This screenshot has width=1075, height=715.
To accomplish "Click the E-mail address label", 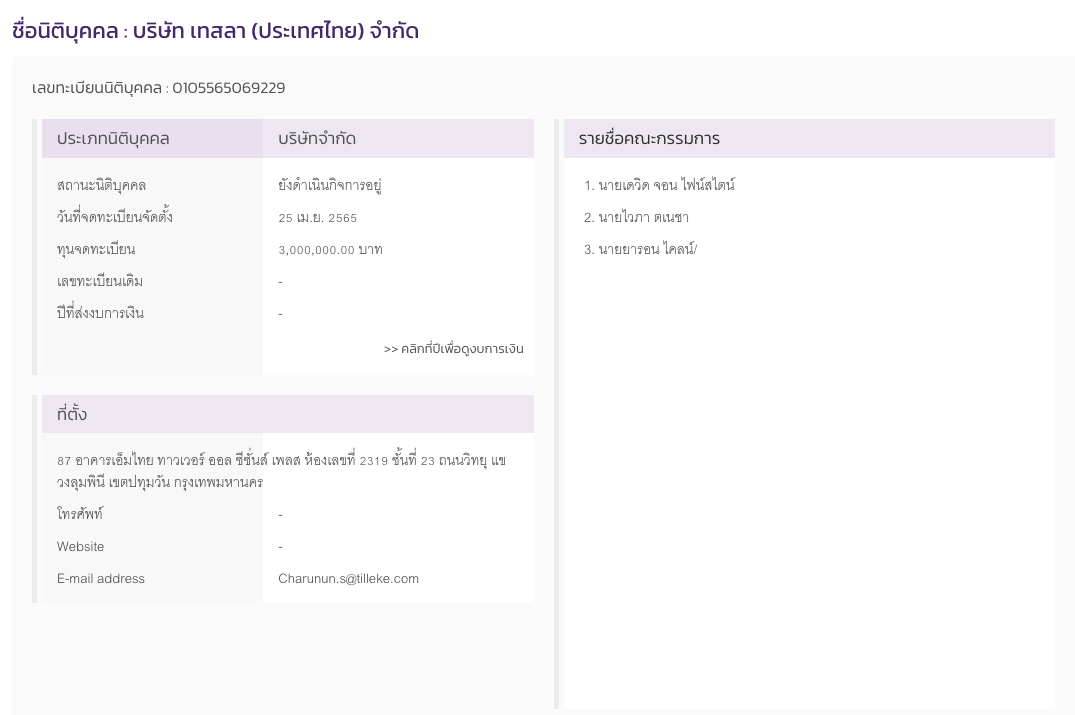I will pyautogui.click(x=101, y=579).
